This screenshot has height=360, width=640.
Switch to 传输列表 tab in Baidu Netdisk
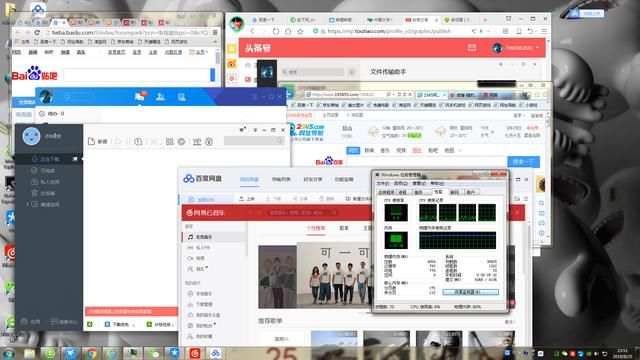click(x=281, y=179)
